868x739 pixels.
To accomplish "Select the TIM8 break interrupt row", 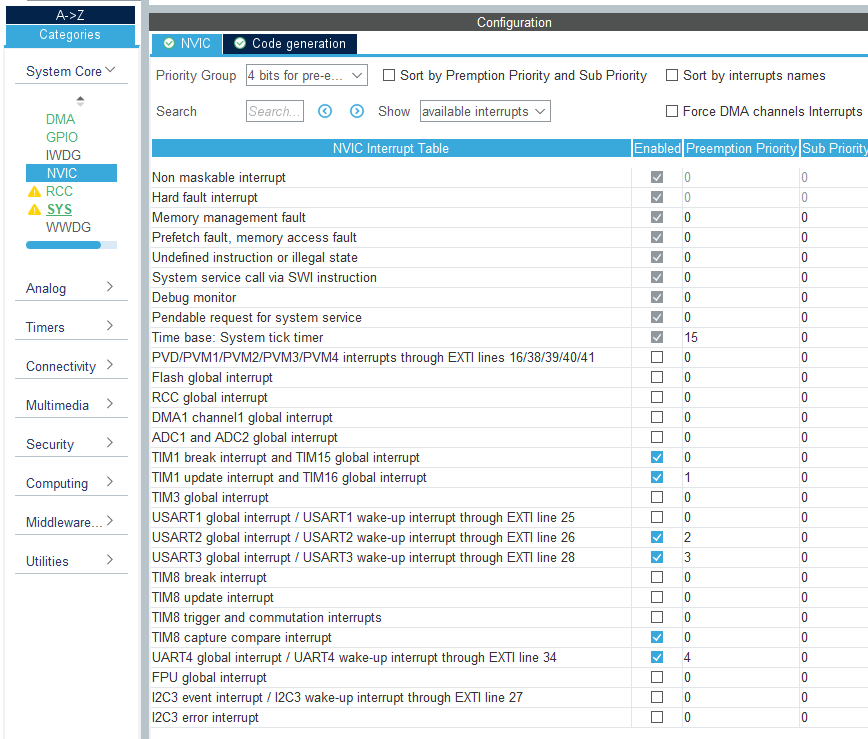I will [x=509, y=577].
